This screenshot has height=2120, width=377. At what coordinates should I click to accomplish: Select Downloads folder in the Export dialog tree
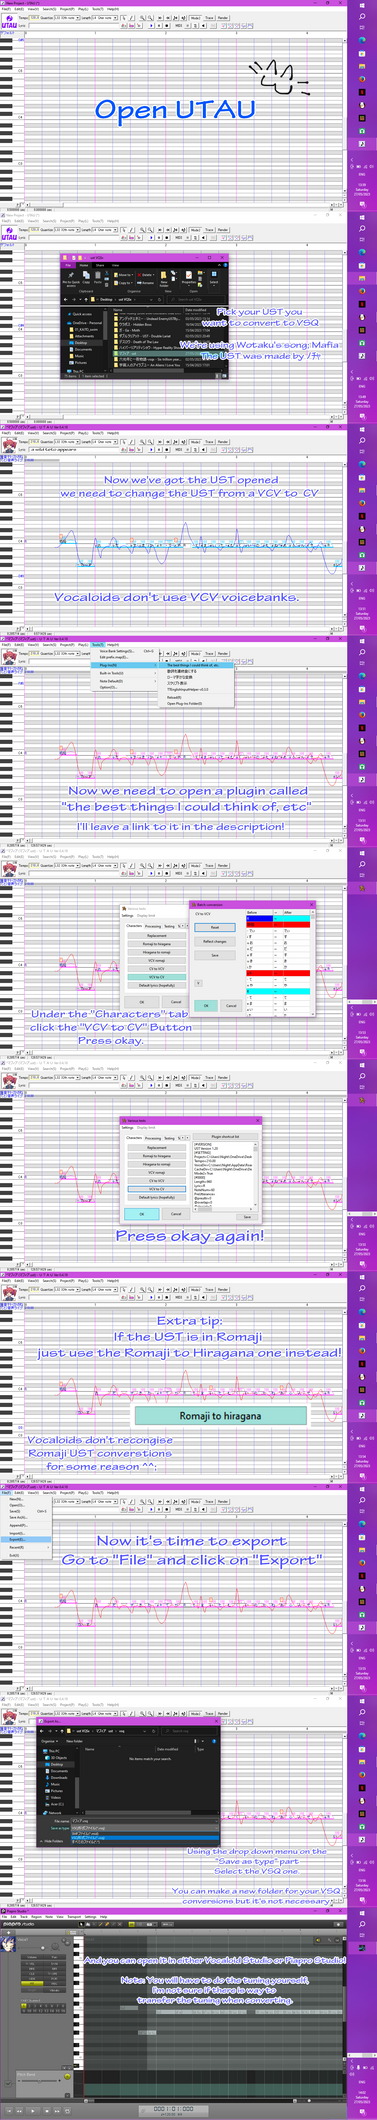click(x=59, y=1777)
